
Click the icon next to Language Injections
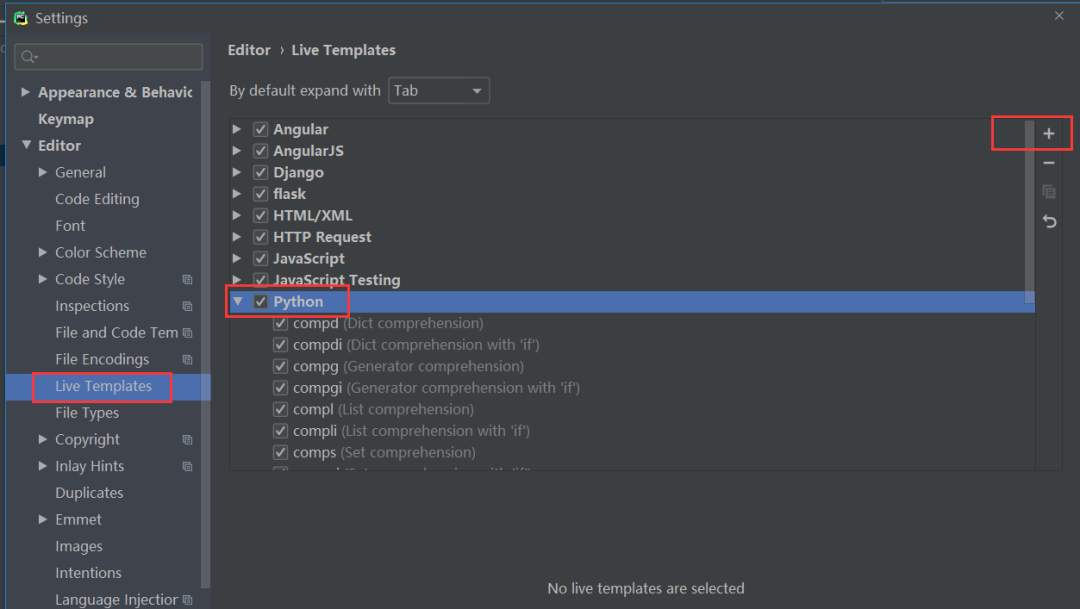186,599
